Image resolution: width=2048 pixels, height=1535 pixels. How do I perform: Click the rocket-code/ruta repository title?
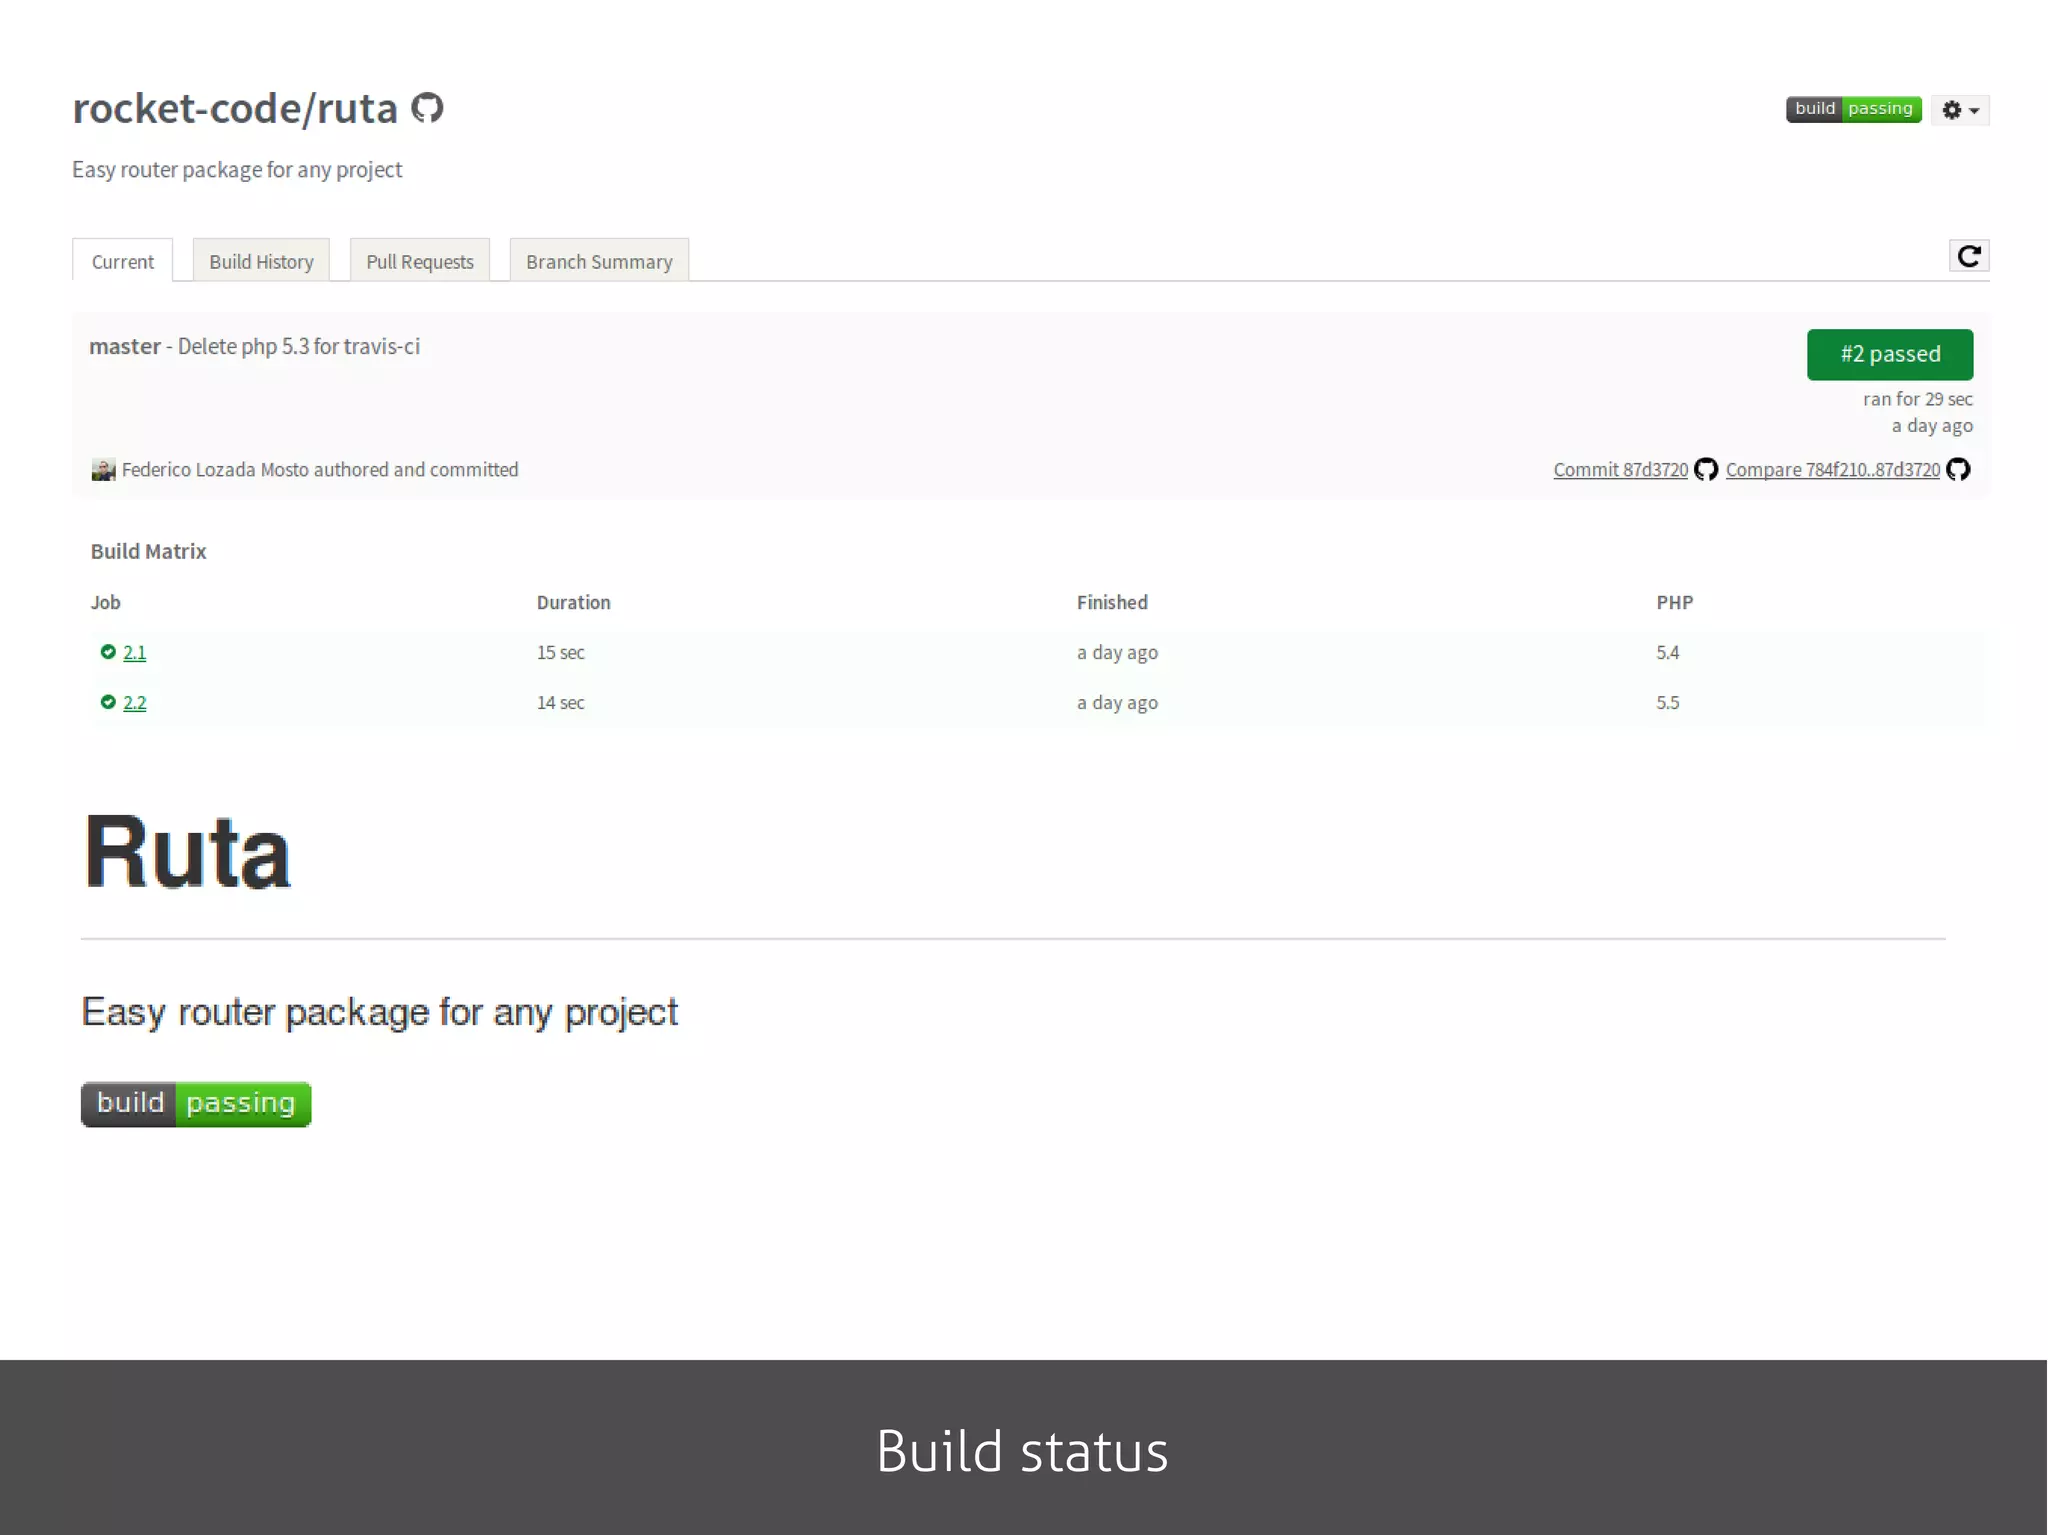[x=235, y=108]
